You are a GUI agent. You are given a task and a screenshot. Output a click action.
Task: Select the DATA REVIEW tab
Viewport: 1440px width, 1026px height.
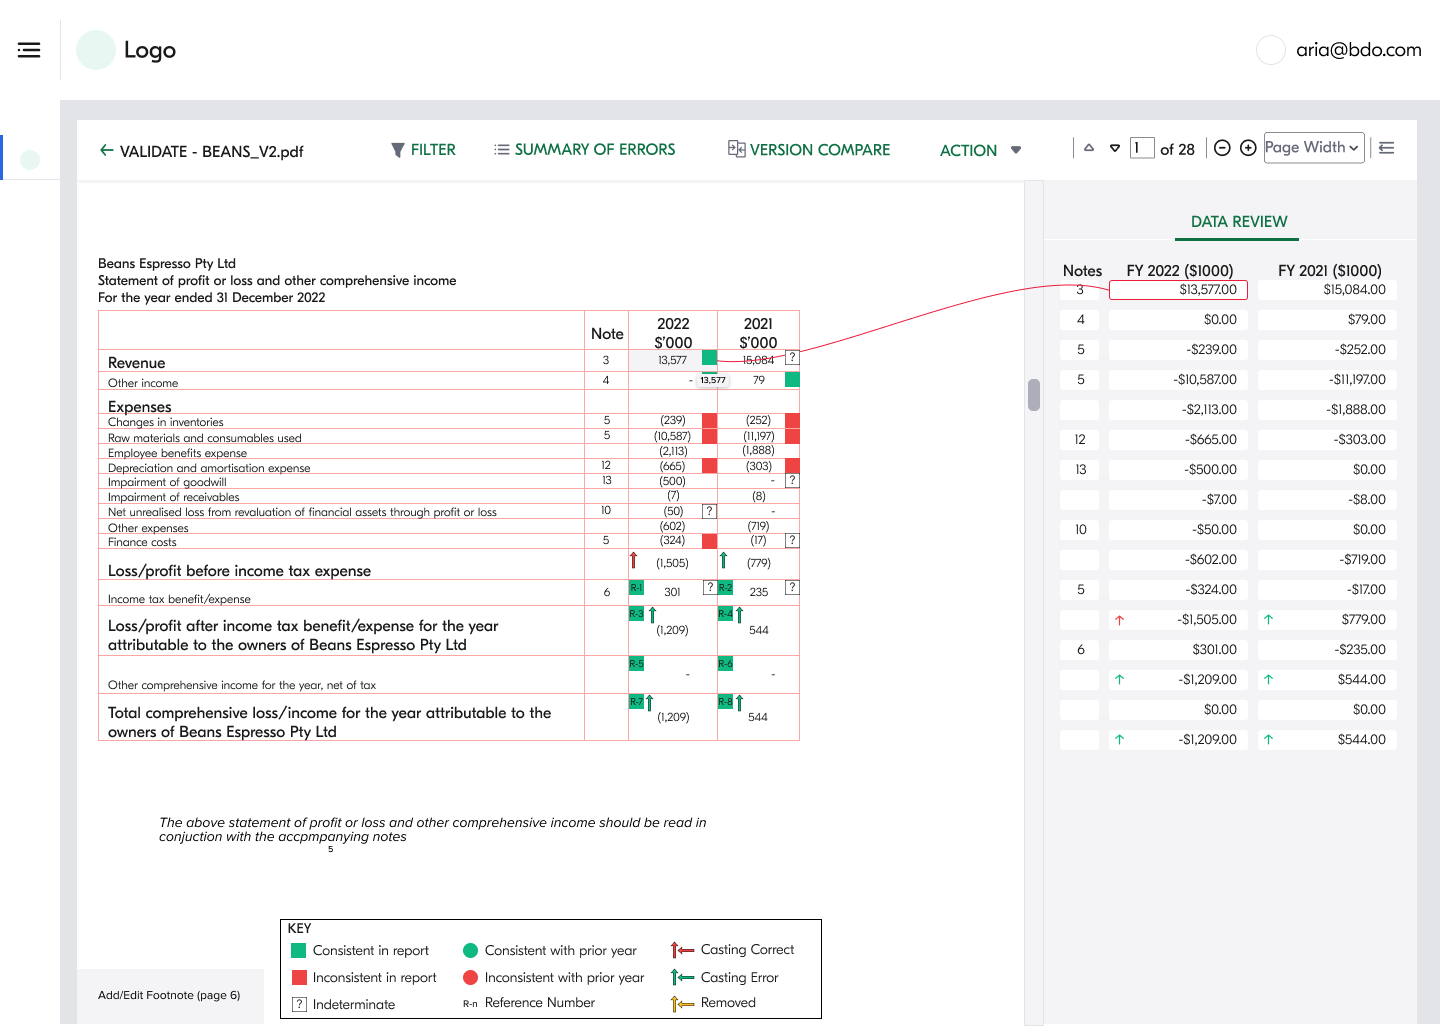point(1238,222)
